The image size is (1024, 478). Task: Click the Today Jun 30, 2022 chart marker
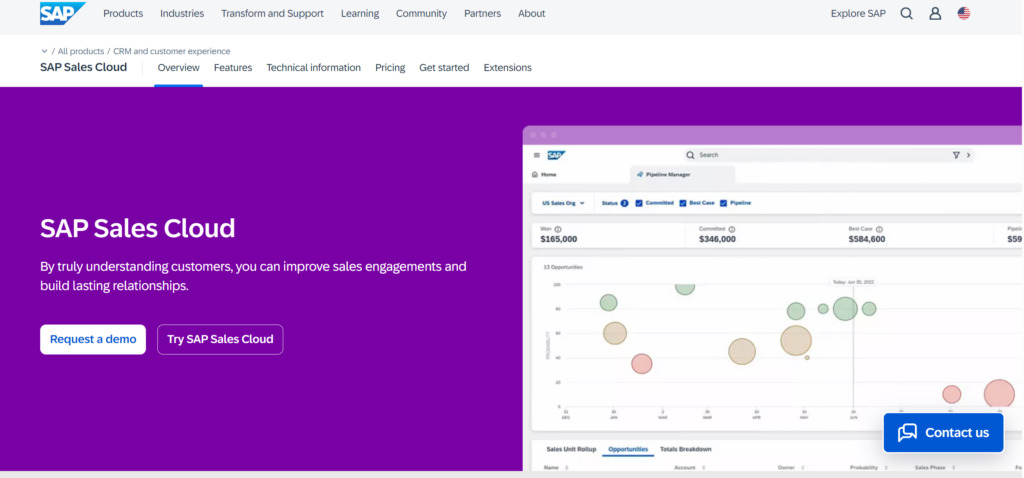coord(852,282)
